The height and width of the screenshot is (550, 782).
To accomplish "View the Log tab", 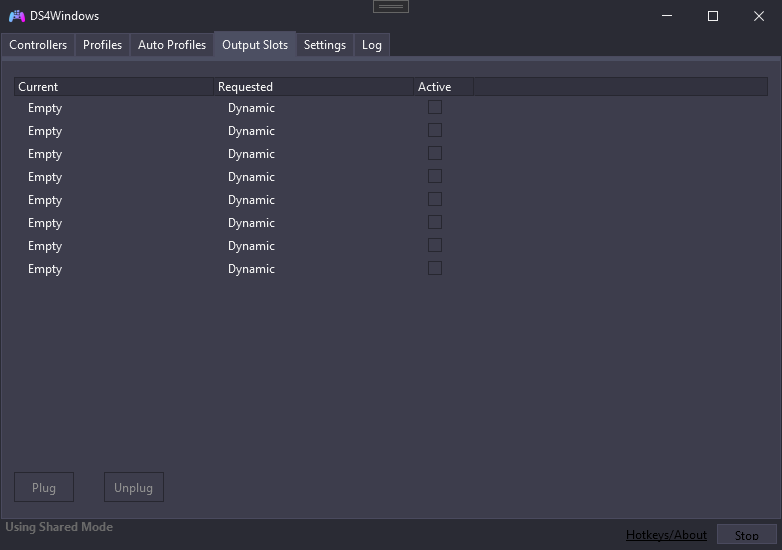I will (x=372, y=45).
